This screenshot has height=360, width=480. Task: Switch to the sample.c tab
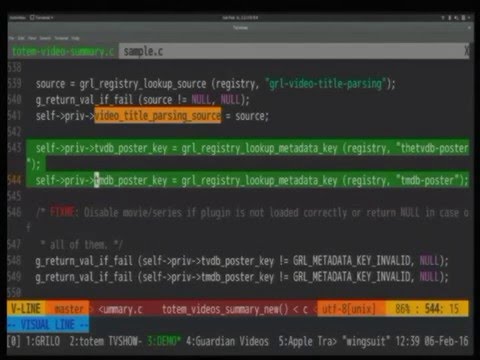coord(143,51)
